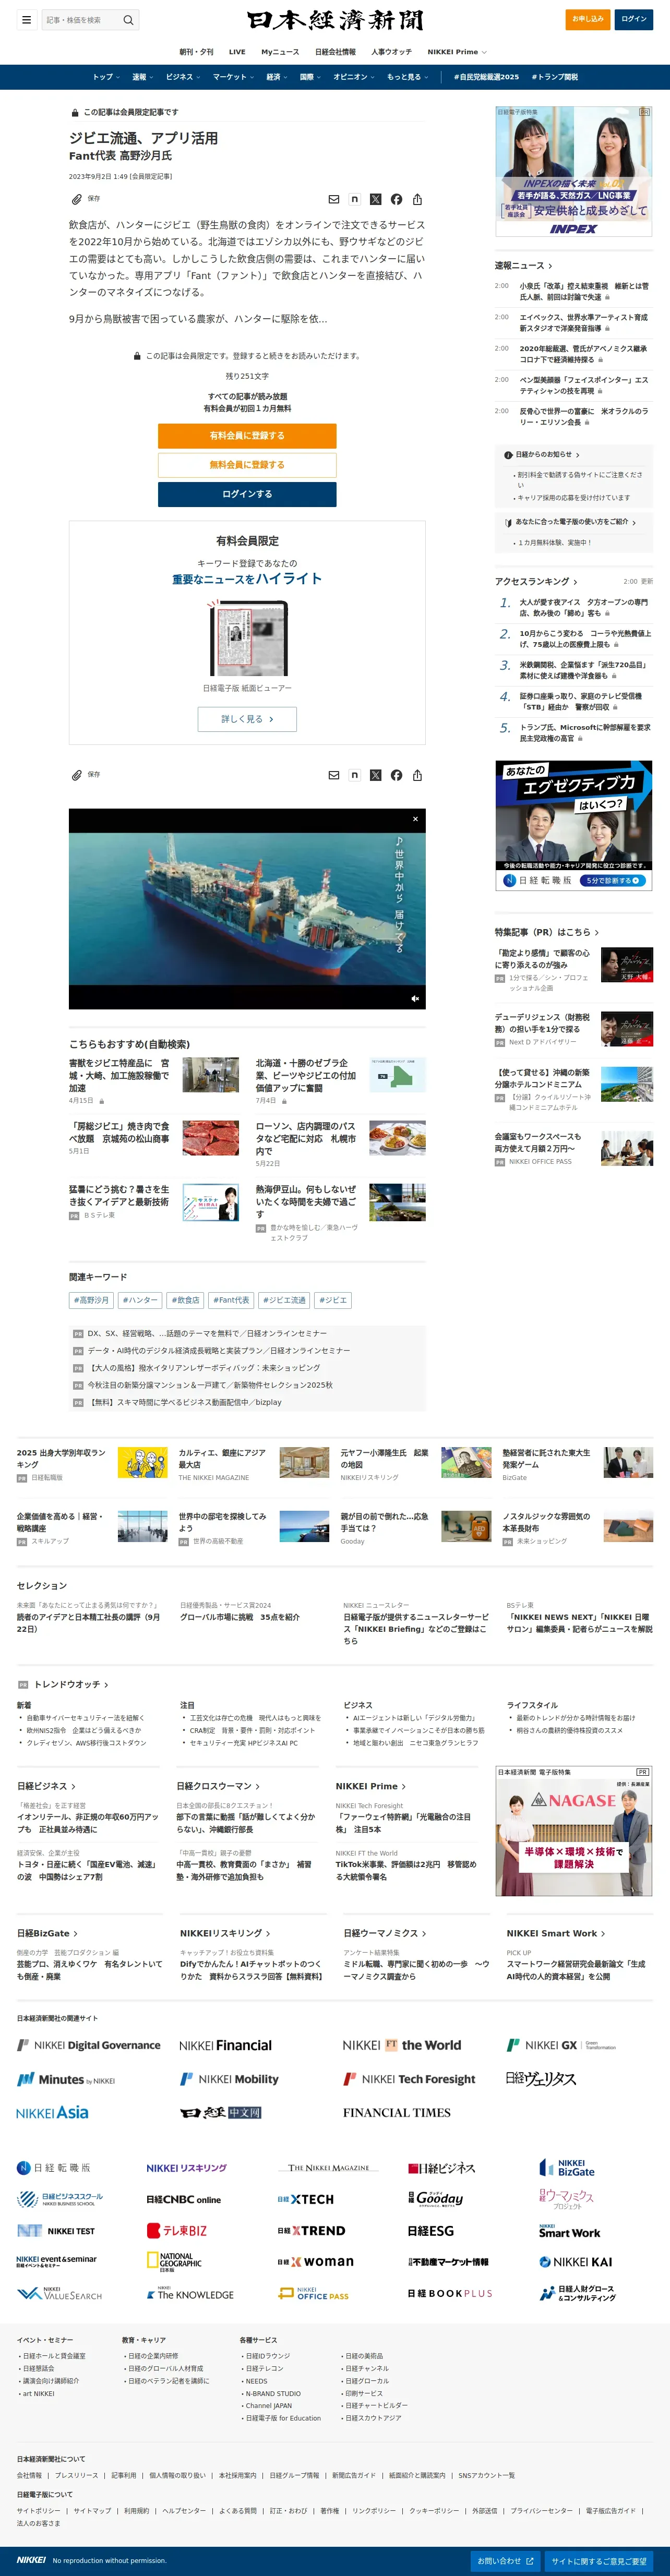Expand the NIKKEI Prime header dropdown
The width and height of the screenshot is (670, 2576).
pyautogui.click(x=457, y=52)
